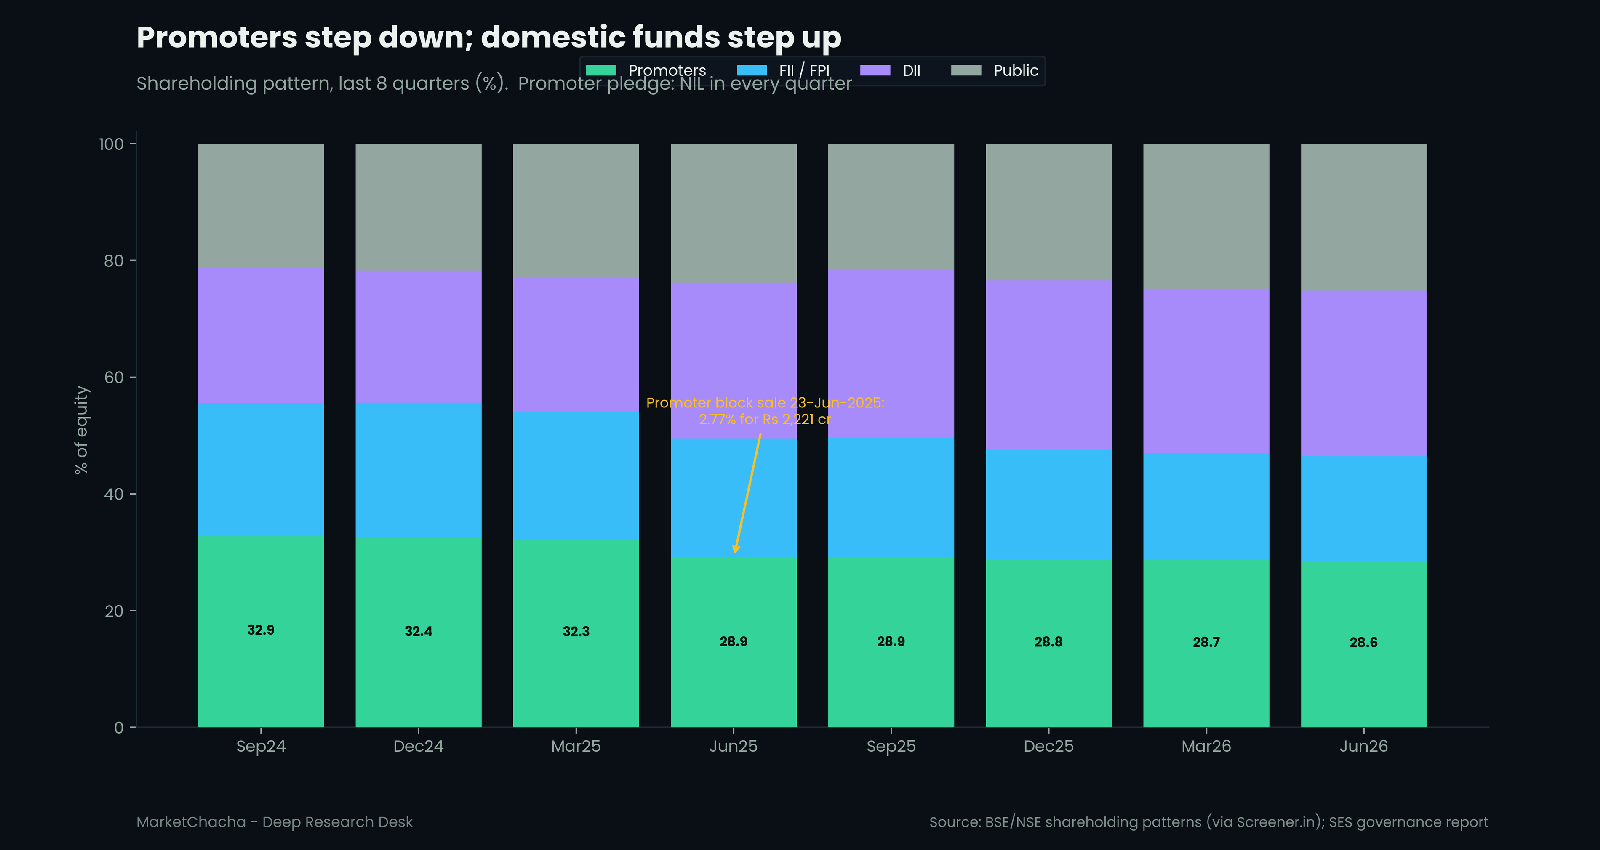Viewport: 1600px width, 850px height.
Task: Click the green Promoters legend swatch
Action: (x=600, y=70)
